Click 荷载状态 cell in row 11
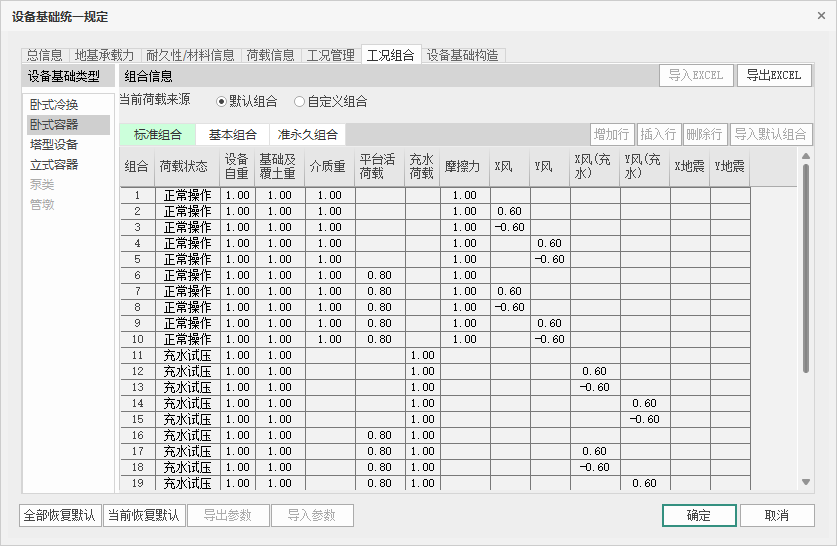The image size is (837, 546). tap(187, 355)
